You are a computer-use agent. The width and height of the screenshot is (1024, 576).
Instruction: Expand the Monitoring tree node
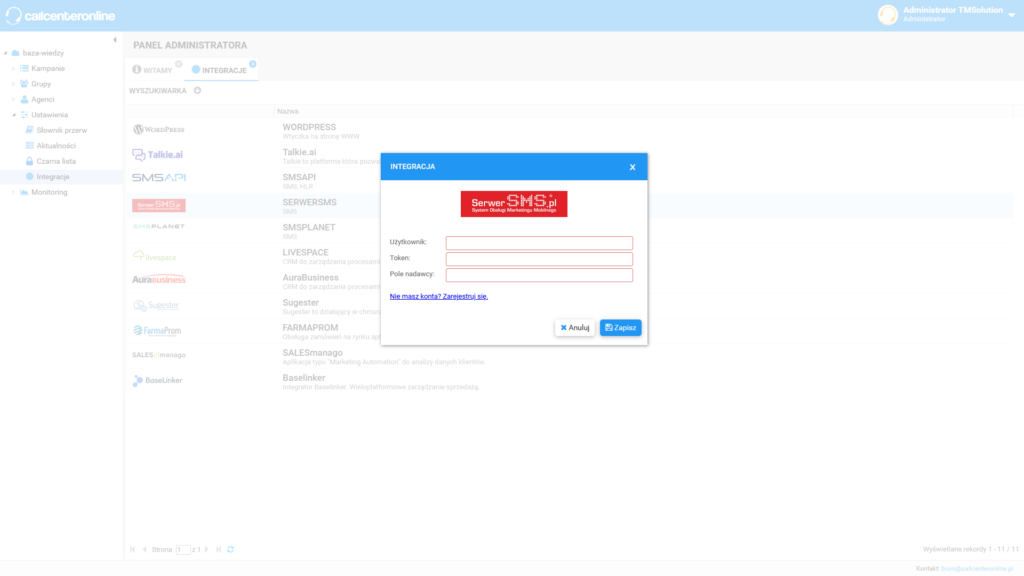[x=14, y=192]
